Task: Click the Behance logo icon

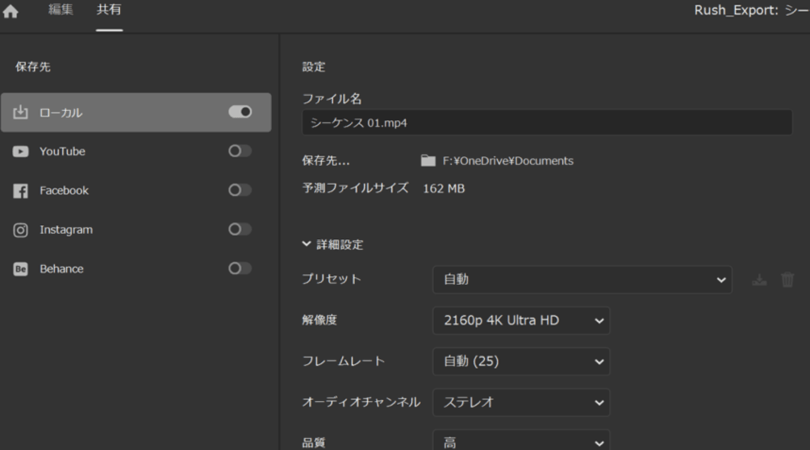Action: pyautogui.click(x=20, y=269)
